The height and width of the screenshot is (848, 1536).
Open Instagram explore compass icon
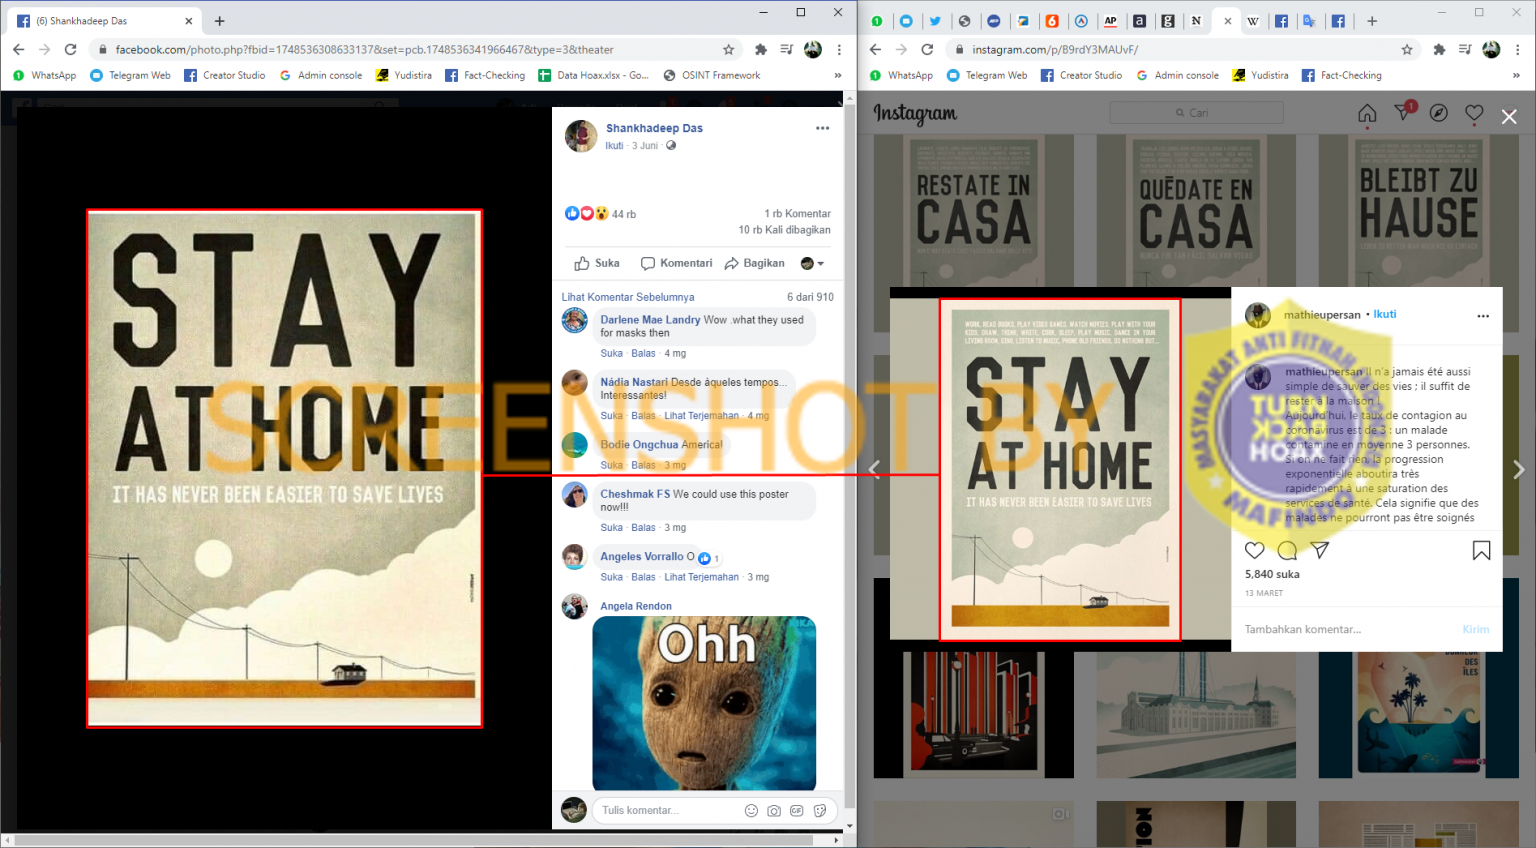pyautogui.click(x=1439, y=113)
